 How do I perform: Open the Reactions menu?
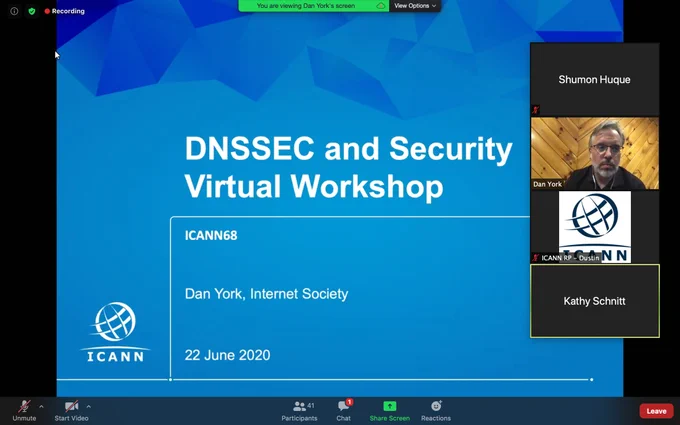[x=436, y=411]
